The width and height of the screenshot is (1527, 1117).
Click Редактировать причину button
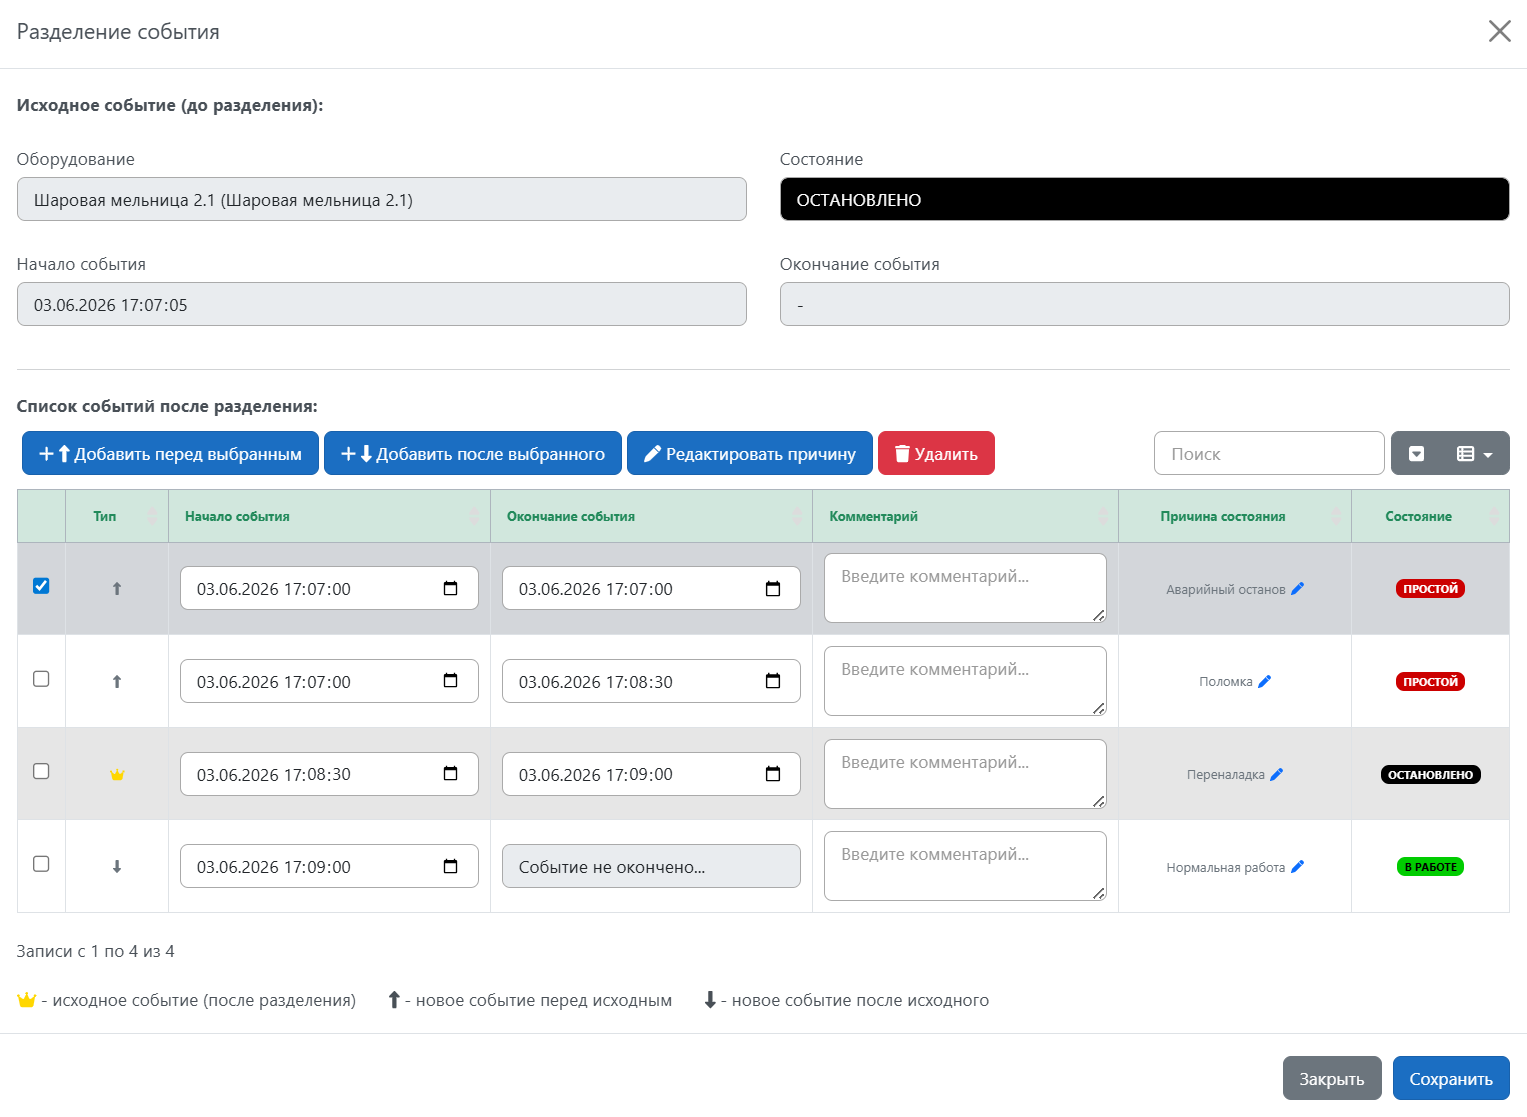[750, 453]
